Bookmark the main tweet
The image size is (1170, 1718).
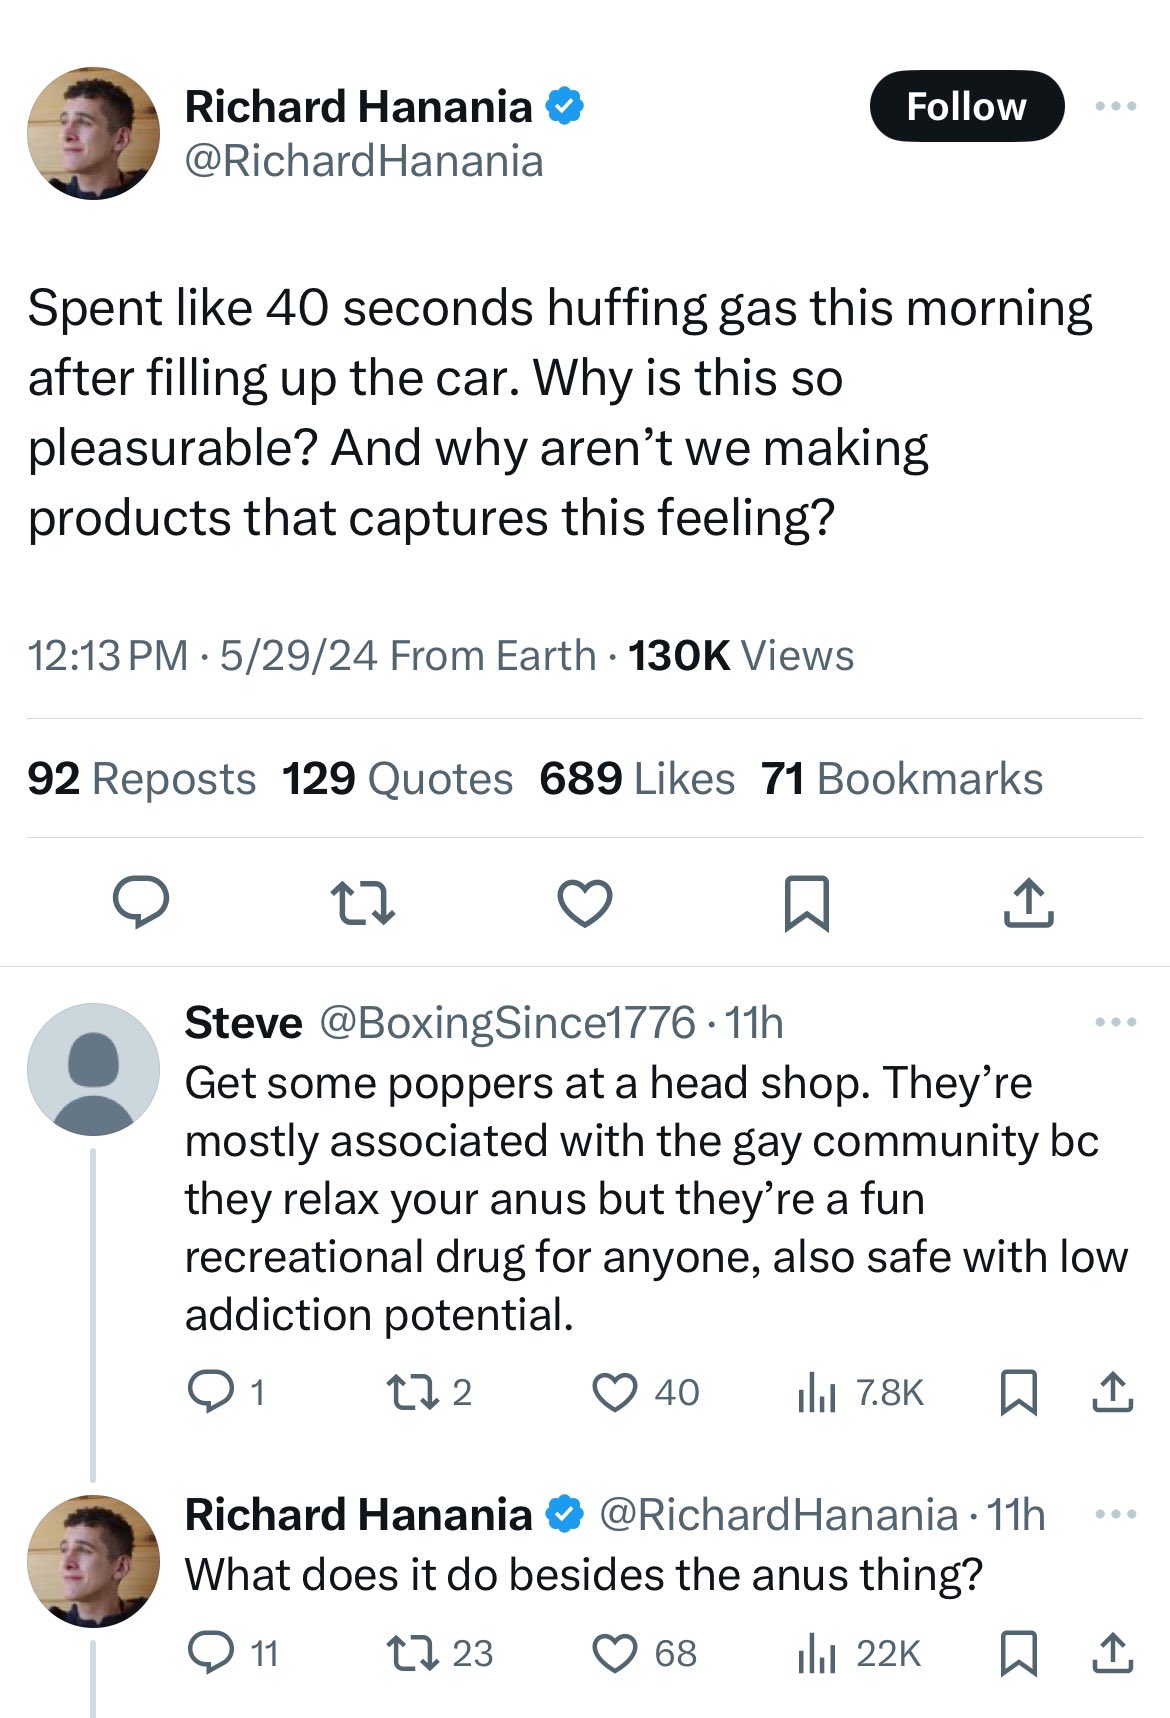coord(806,901)
